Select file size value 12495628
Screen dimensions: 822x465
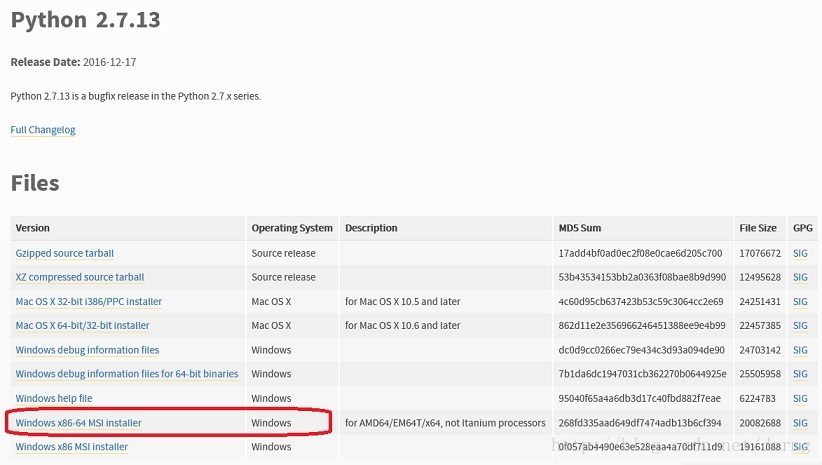coord(760,277)
